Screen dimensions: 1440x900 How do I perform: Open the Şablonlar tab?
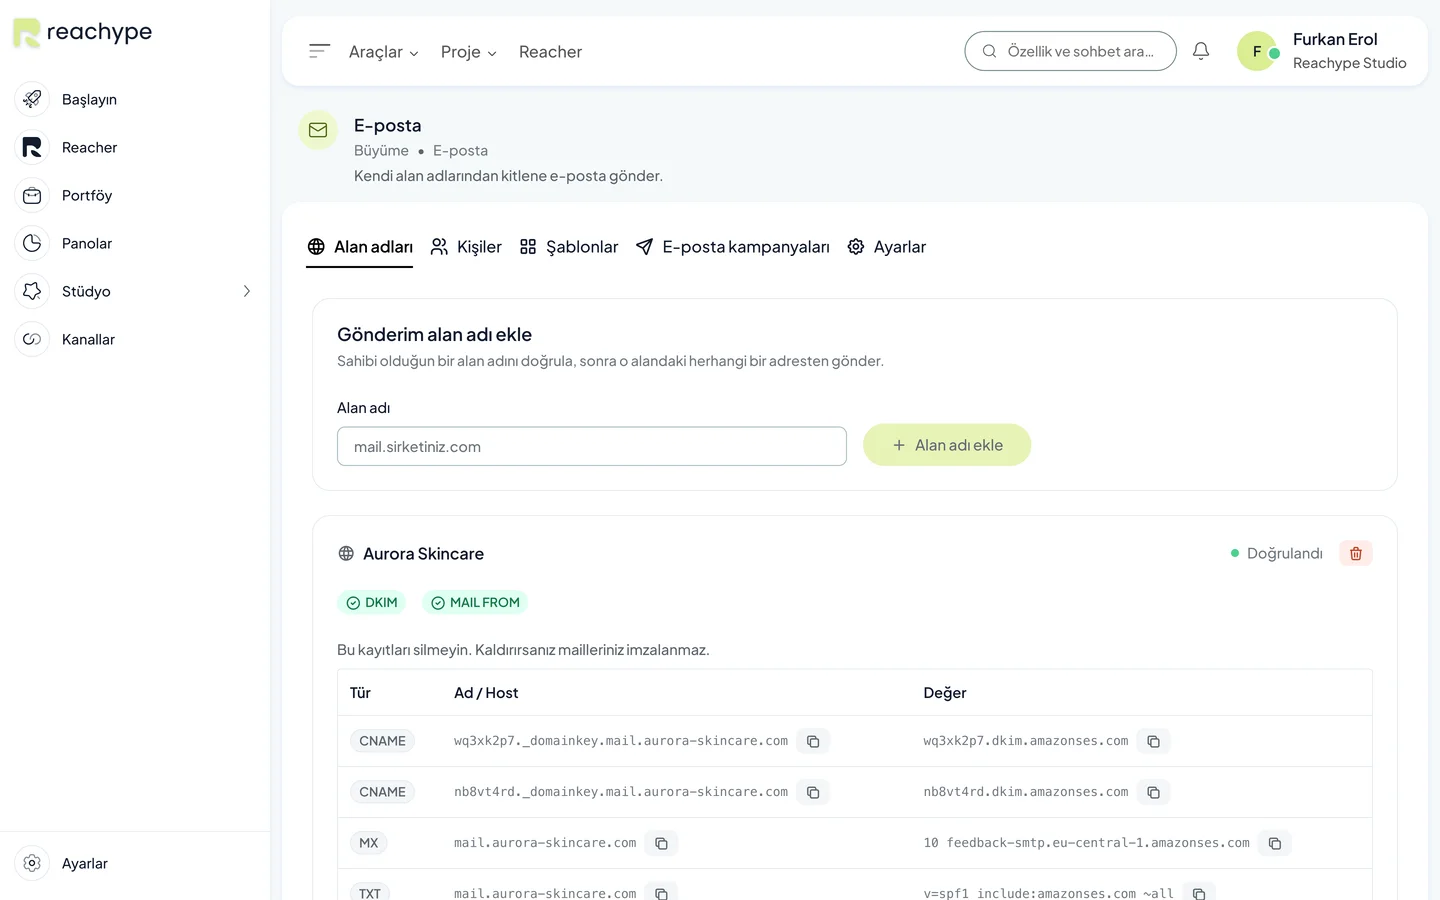[569, 247]
